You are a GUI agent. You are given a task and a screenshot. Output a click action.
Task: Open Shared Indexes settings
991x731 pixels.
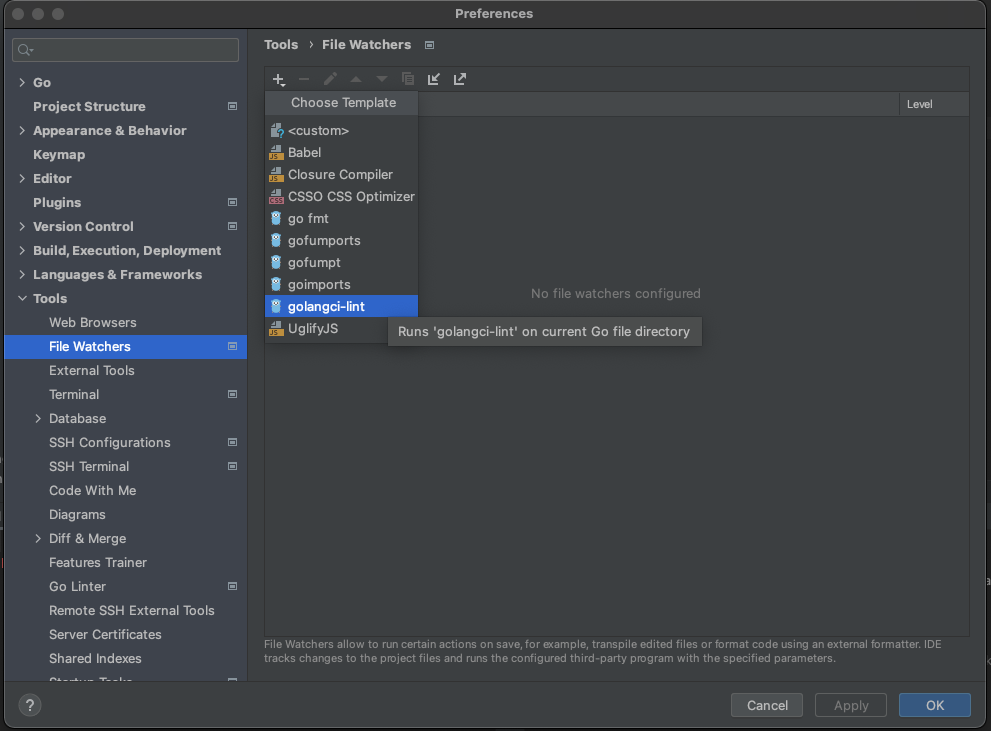[95, 658]
